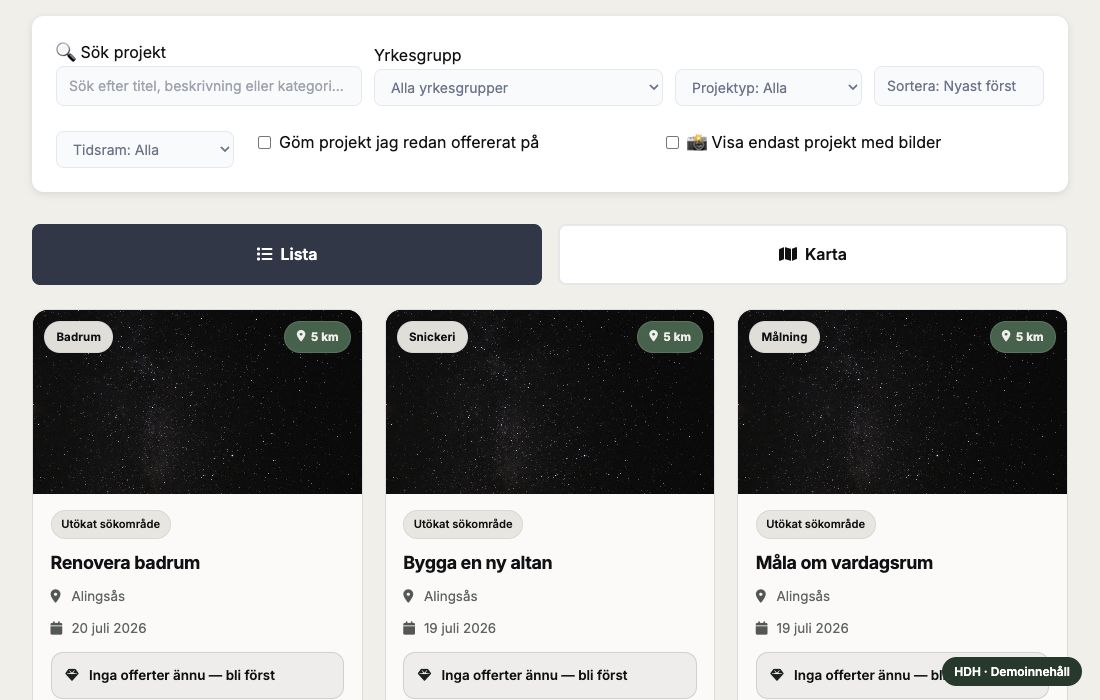Click Utökat sökområde tag on Bygga en ny altan card

(463, 524)
